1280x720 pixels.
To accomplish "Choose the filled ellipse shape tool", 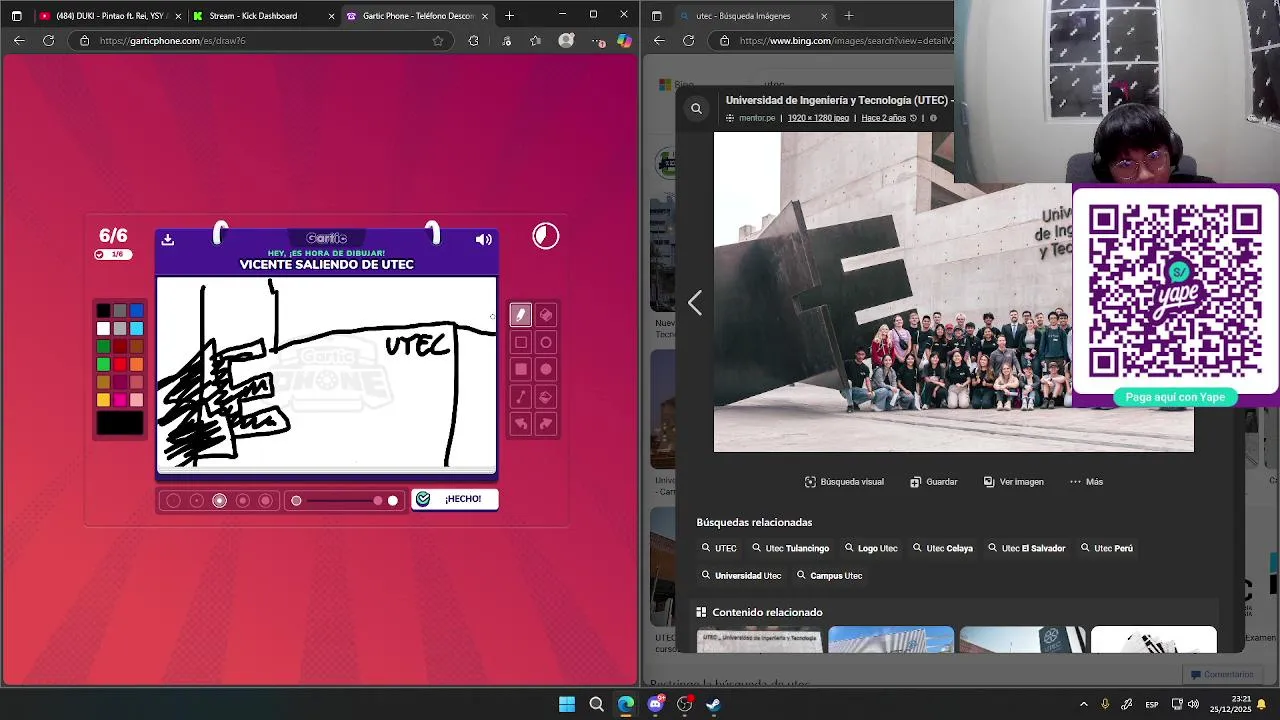I will (x=546, y=369).
